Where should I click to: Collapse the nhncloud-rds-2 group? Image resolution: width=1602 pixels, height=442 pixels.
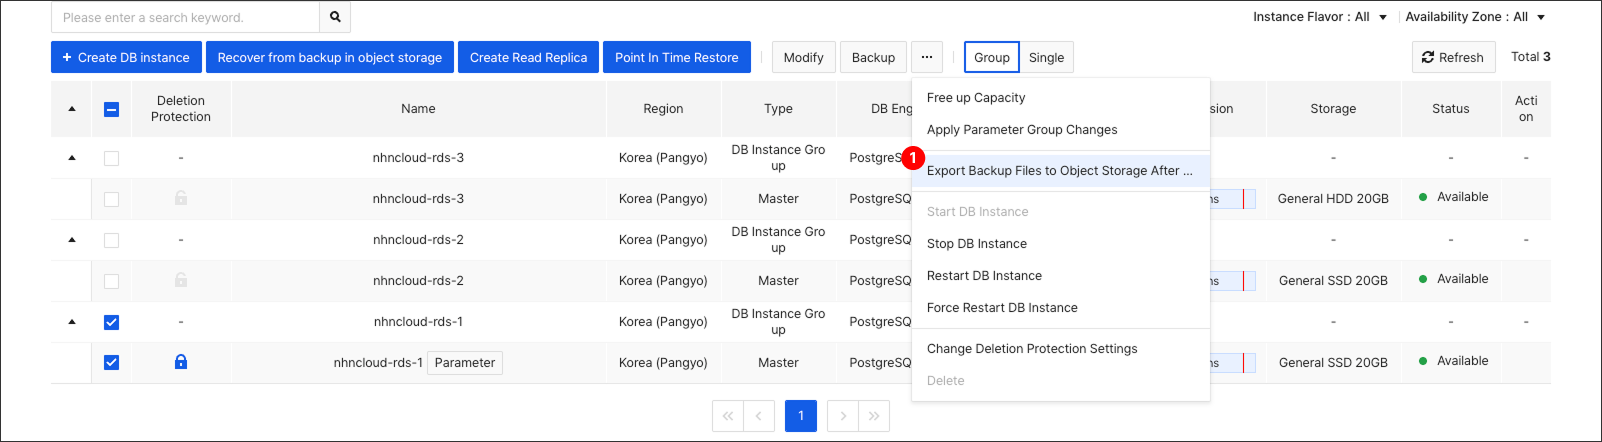(x=72, y=240)
